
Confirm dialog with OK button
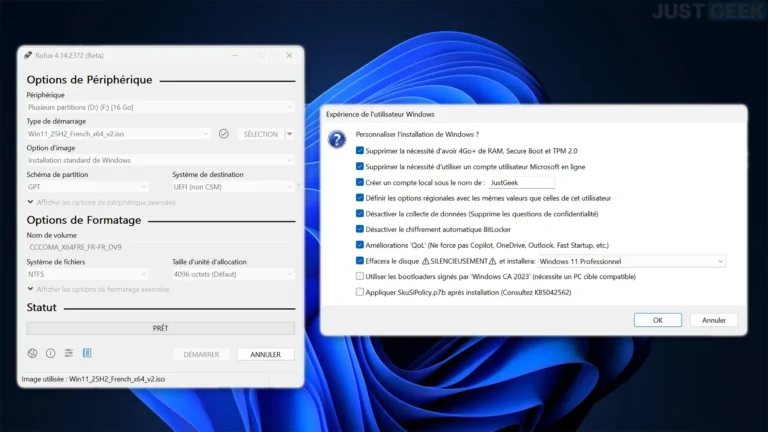[658, 320]
